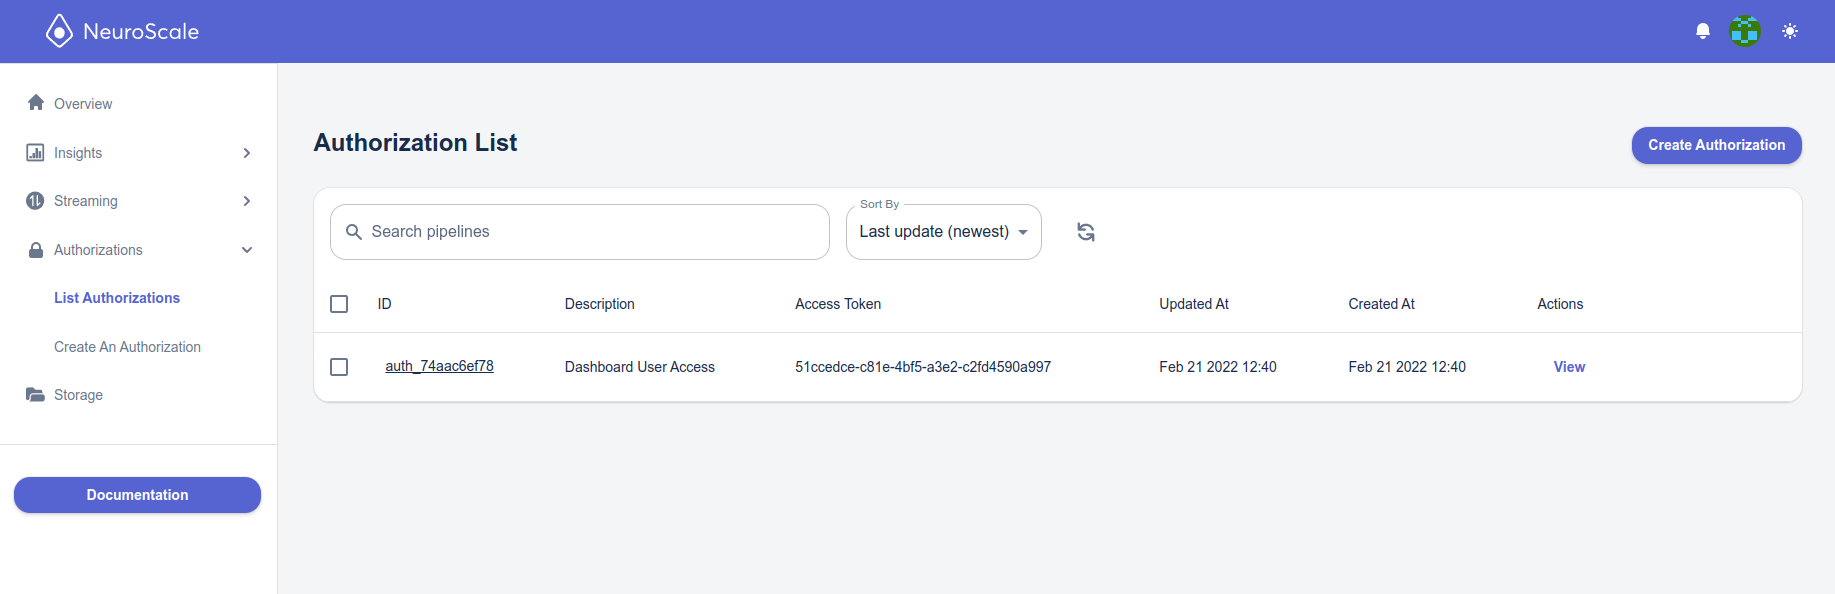The image size is (1835, 594).
Task: Toggle the light/dark theme sun icon
Action: click(x=1790, y=31)
